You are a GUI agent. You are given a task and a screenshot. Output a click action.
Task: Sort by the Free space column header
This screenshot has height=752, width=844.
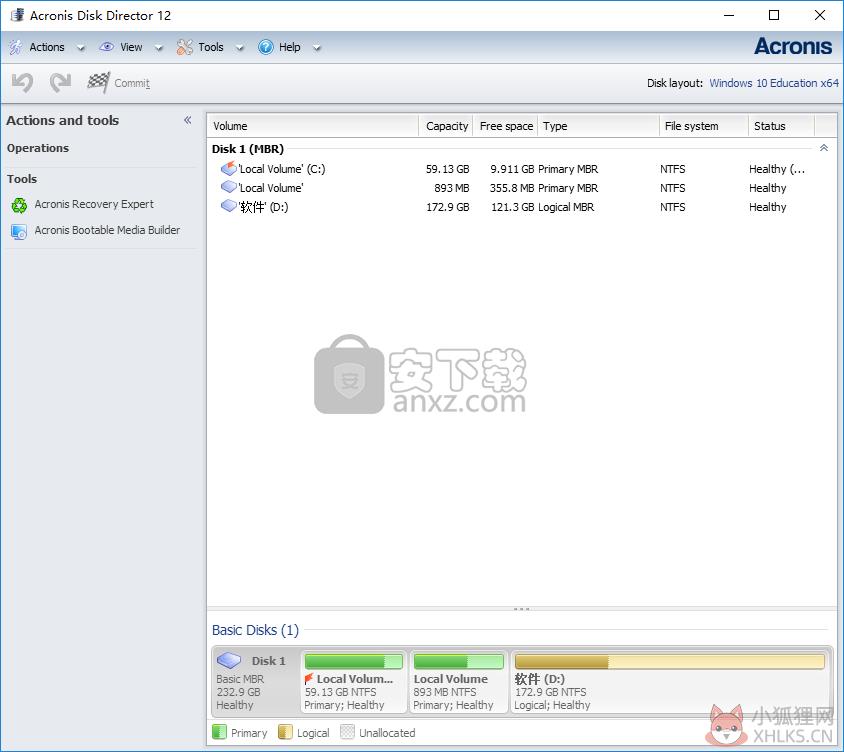click(x=505, y=126)
